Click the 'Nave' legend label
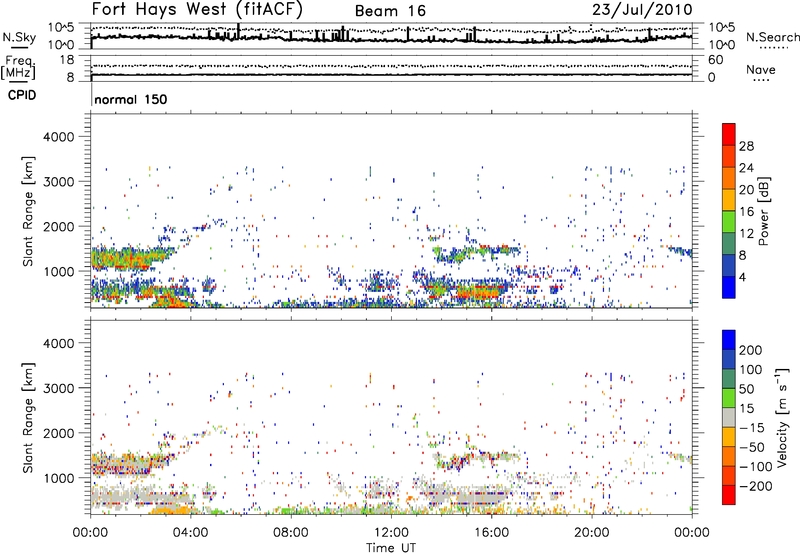The image size is (800, 554). pos(761,70)
